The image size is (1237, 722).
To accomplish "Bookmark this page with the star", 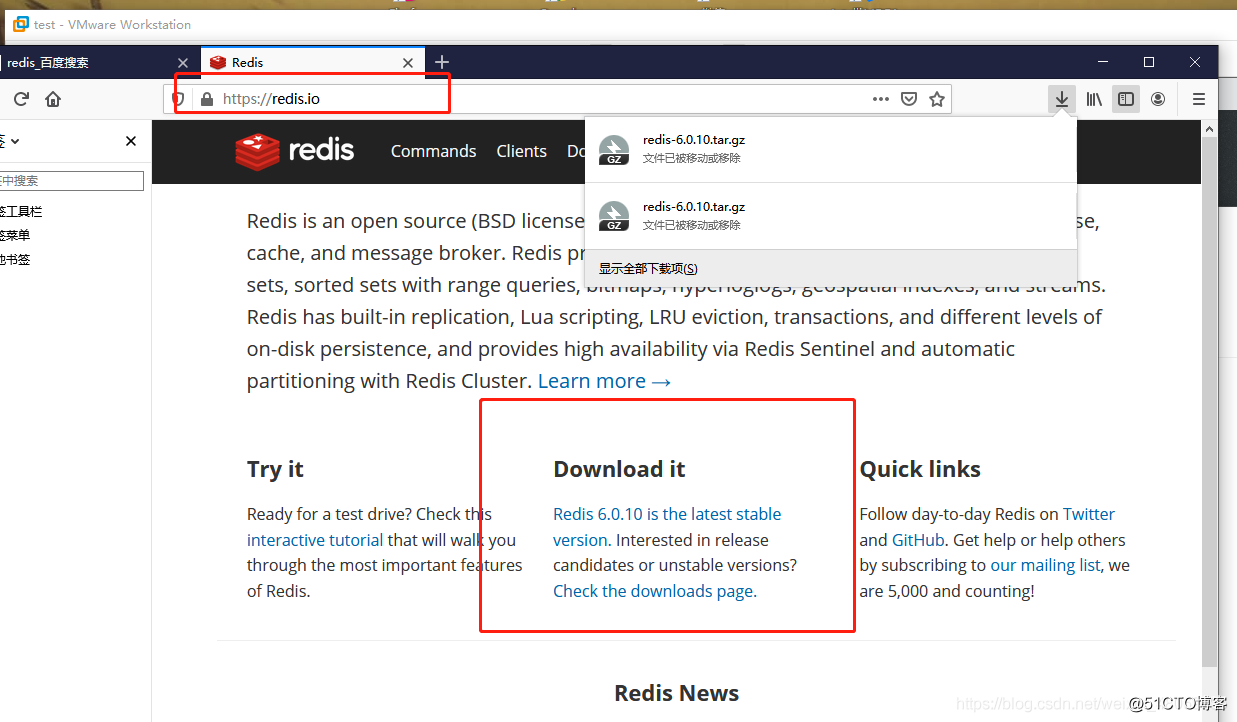I will coord(937,99).
